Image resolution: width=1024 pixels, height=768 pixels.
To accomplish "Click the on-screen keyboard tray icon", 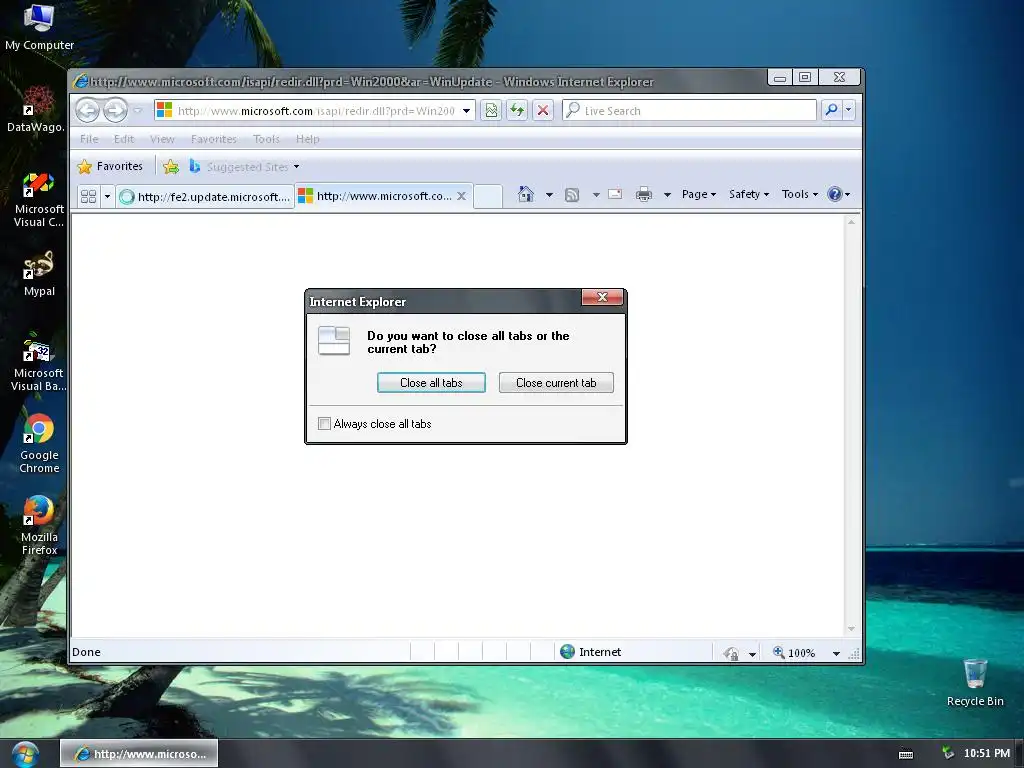I will click(x=906, y=754).
